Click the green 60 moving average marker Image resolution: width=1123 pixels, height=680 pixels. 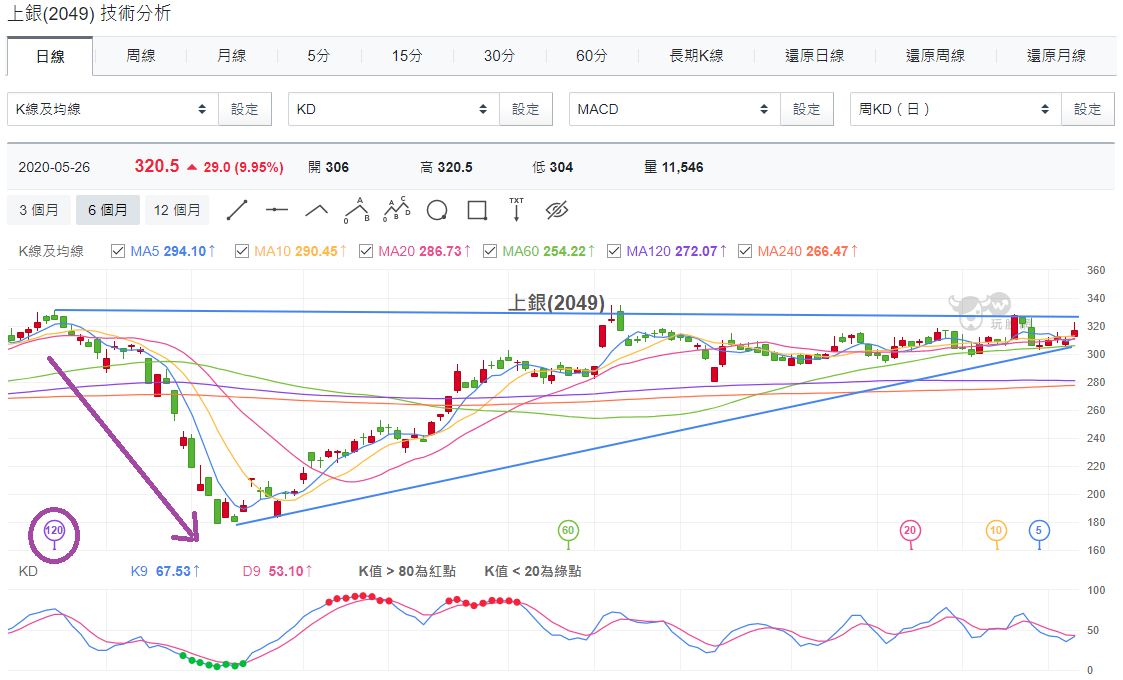(568, 532)
